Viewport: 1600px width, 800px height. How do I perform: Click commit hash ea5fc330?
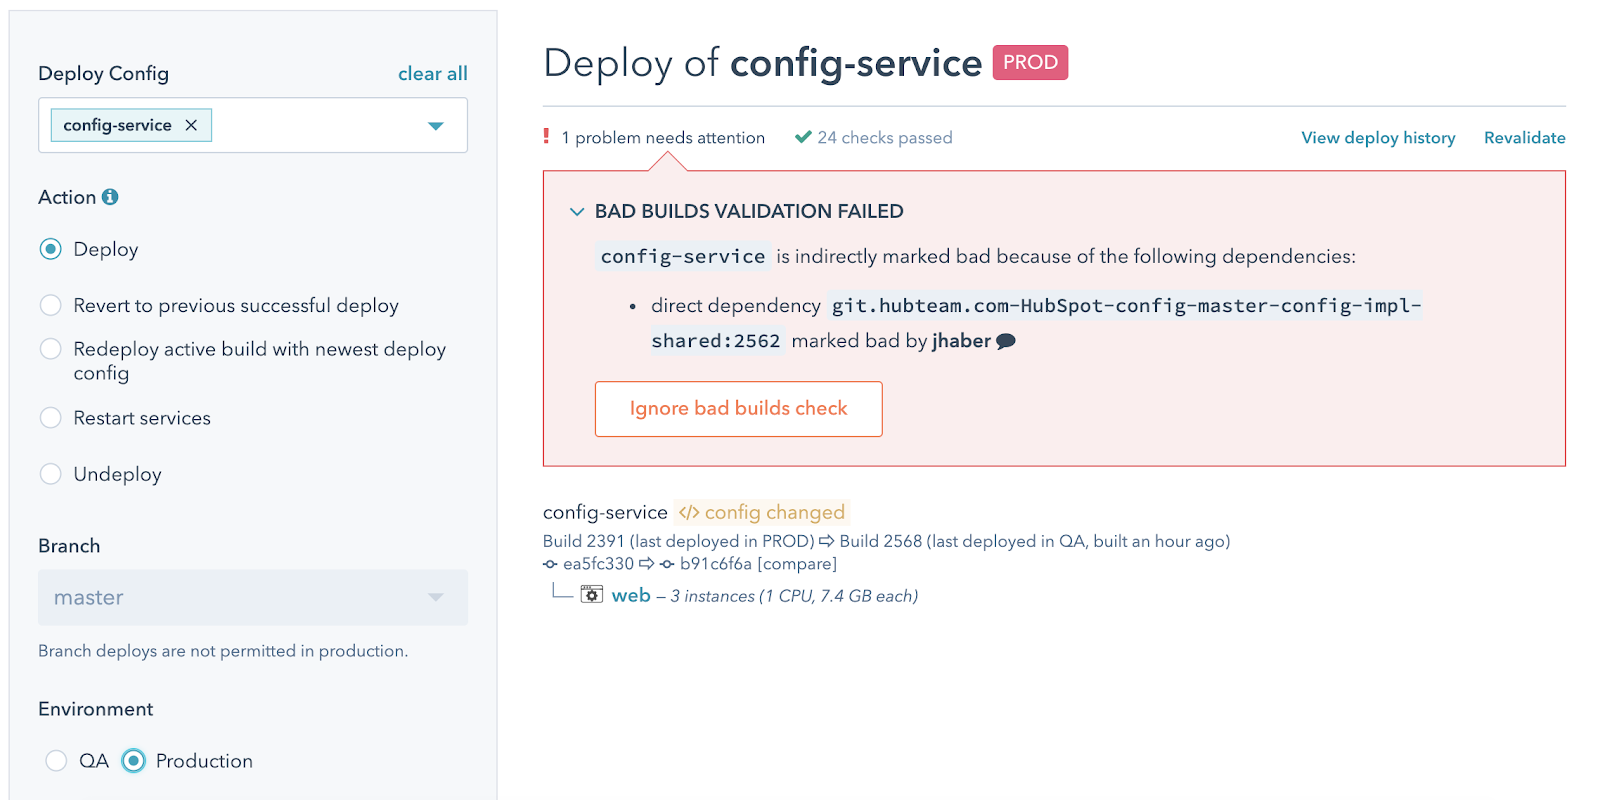[598, 564]
